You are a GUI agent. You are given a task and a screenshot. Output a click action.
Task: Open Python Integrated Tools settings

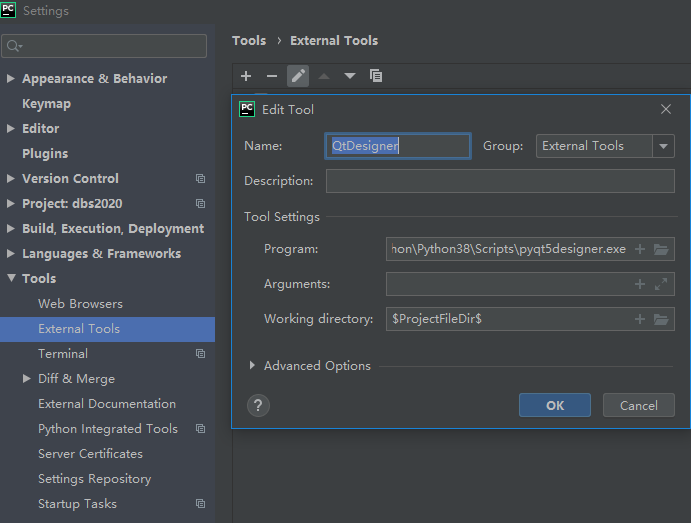[x=108, y=429]
